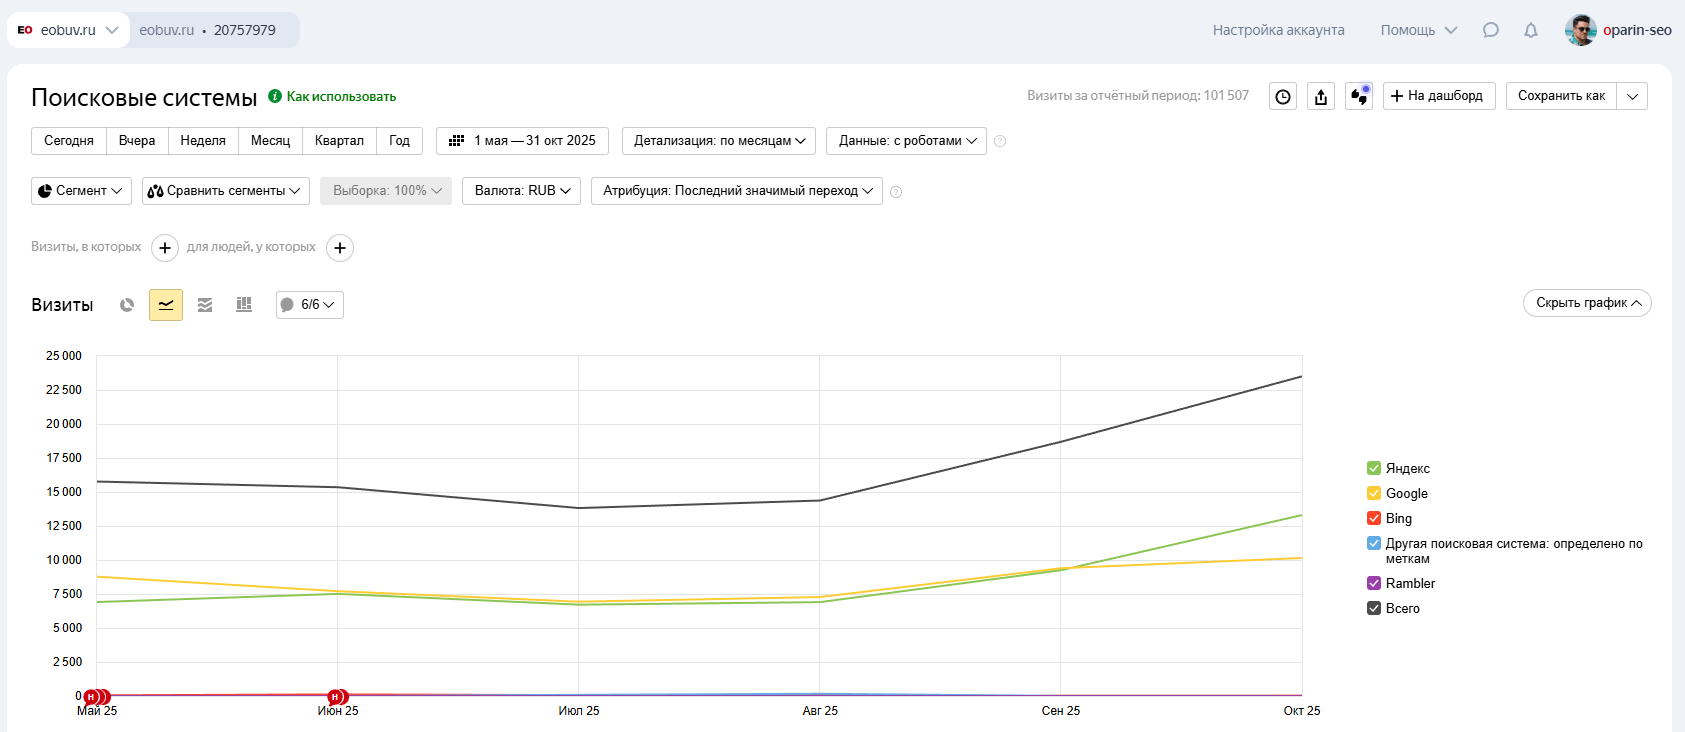Select the line chart icon
This screenshot has height=732, width=1685.
(x=166, y=305)
